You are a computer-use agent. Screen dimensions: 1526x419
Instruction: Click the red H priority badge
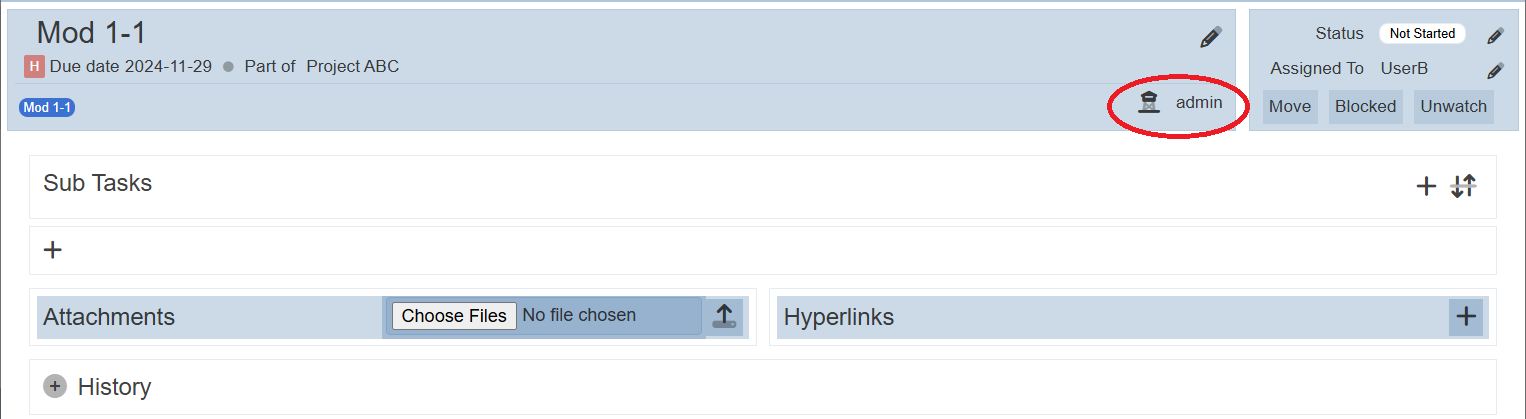point(34,67)
